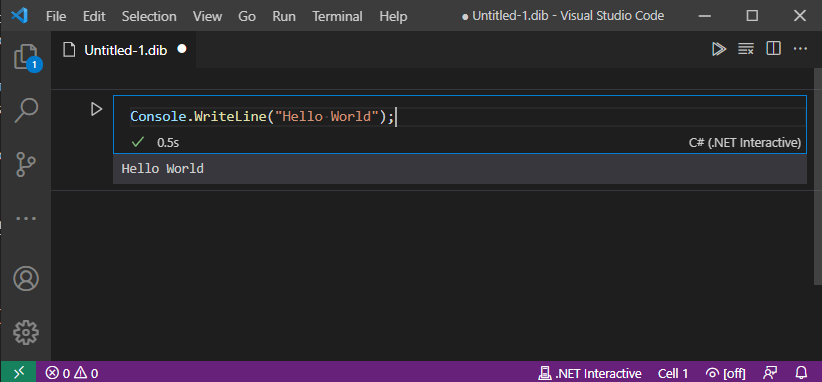
Task: Place cursor in the Console.WriteLine code cell
Action: coord(459,117)
